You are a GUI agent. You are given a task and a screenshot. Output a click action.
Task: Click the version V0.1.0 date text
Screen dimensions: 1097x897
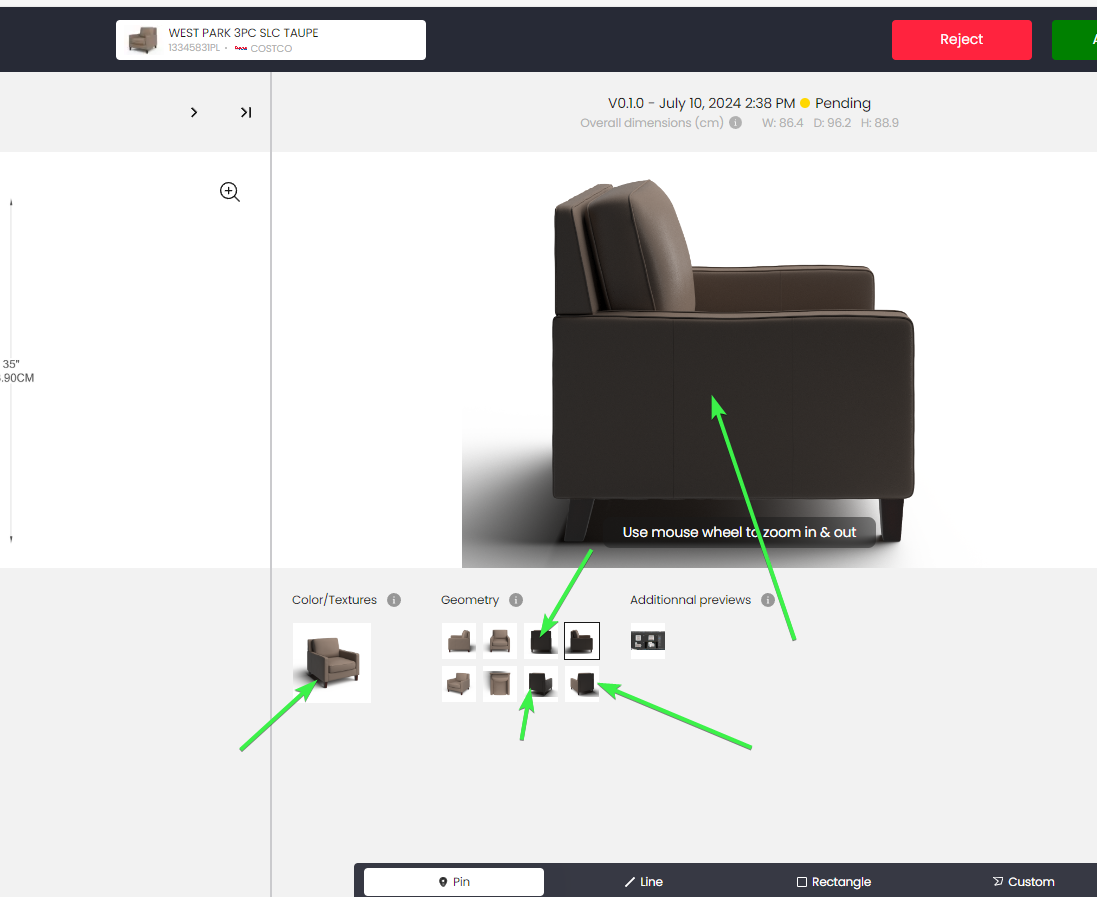pos(701,103)
